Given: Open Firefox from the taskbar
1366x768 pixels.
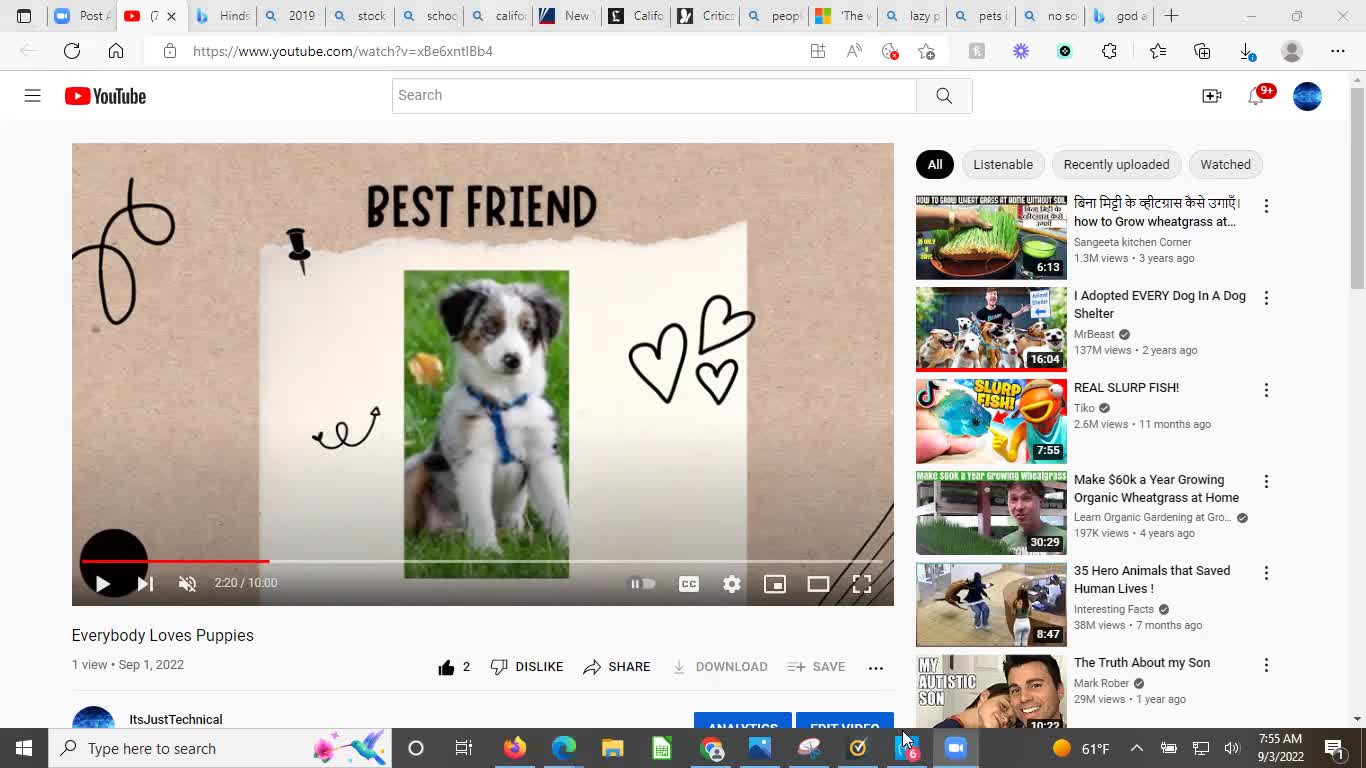Looking at the screenshot, I should [x=515, y=748].
